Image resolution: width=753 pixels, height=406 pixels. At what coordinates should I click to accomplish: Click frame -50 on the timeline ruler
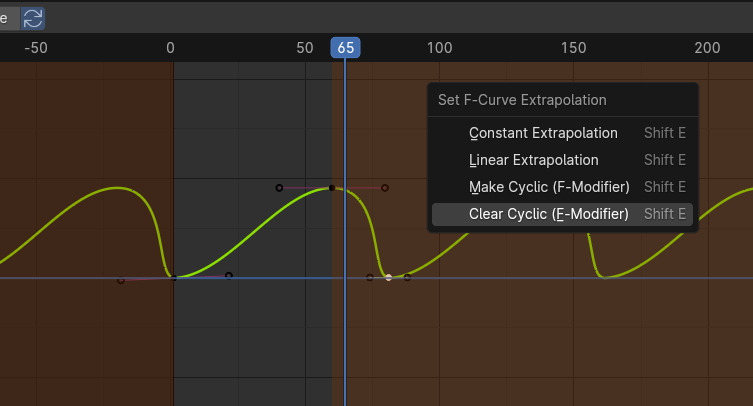[x=36, y=48]
